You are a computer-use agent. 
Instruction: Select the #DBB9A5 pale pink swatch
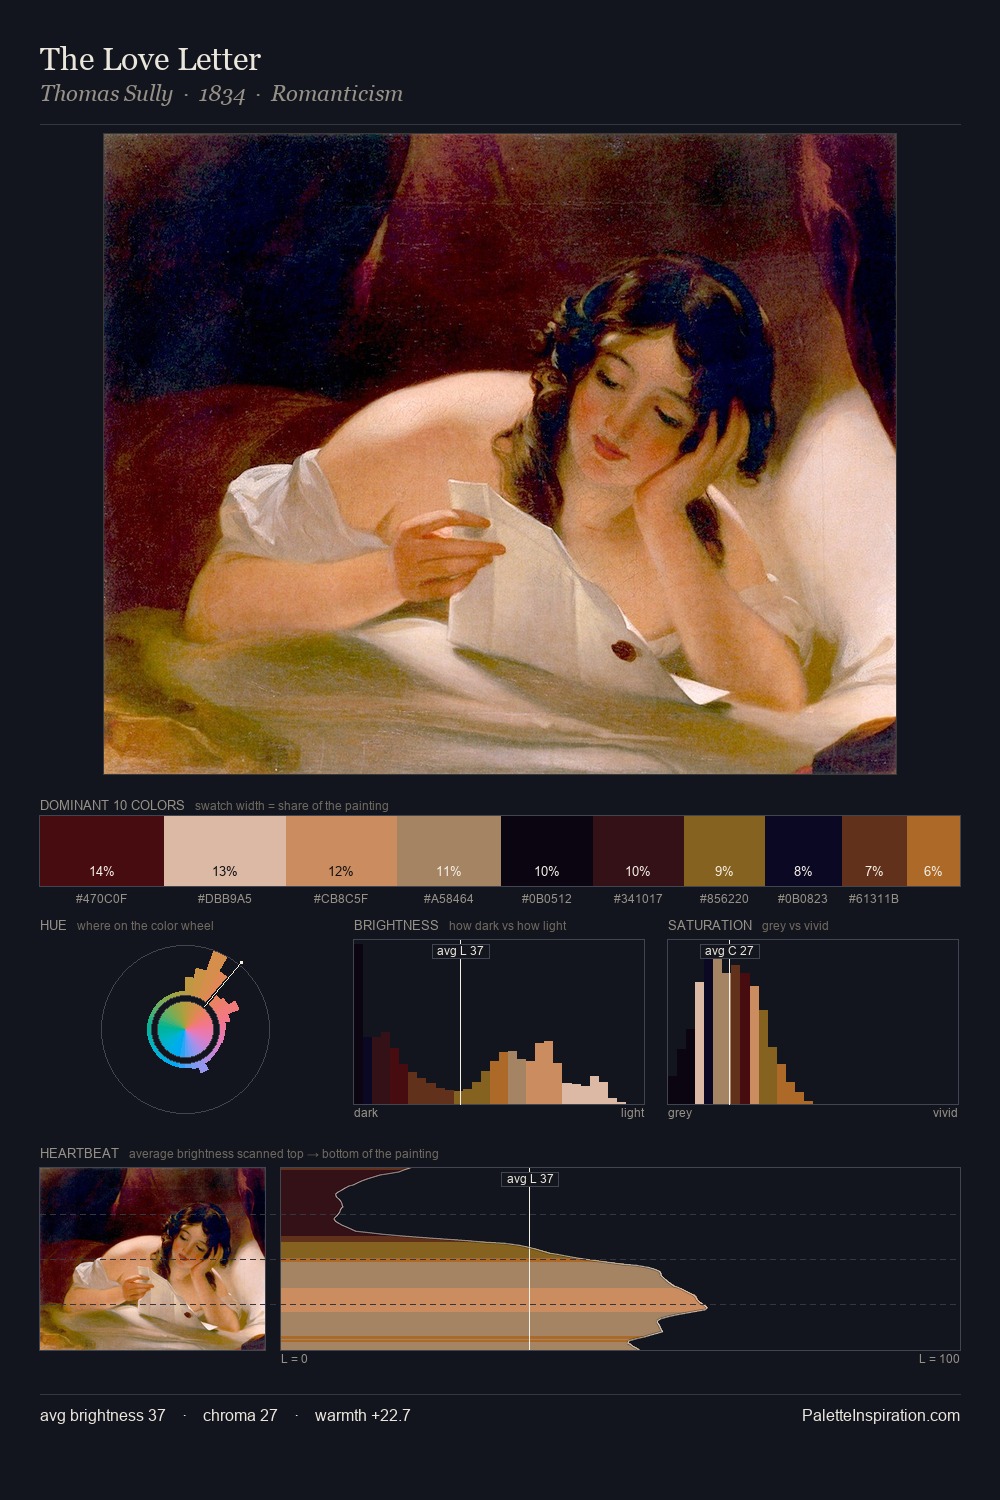[x=225, y=851]
